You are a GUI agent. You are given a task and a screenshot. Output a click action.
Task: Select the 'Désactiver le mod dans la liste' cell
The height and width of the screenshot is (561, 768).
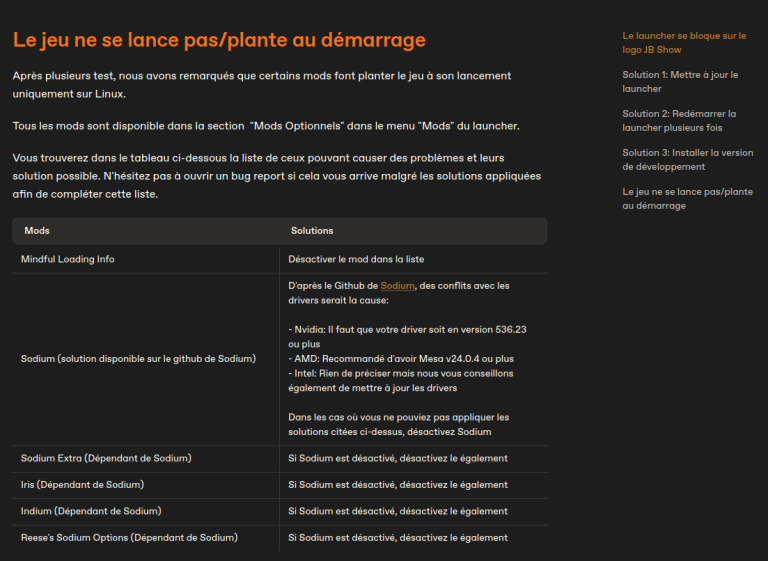(413, 259)
